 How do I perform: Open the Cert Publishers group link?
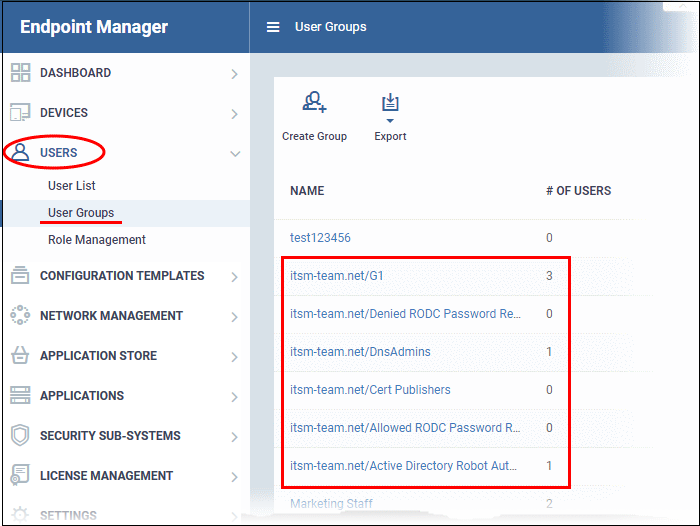click(370, 389)
